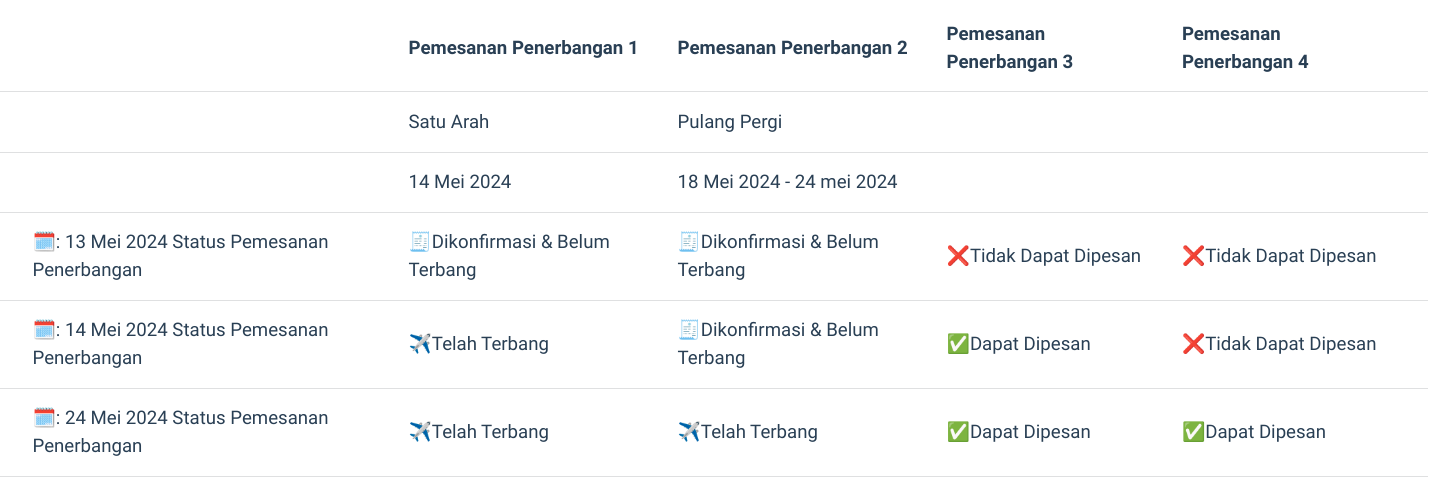Click the airplane icon in Penerbangan 2 on 24 Mei
This screenshot has height=478, width=1436.
pyautogui.click(x=689, y=431)
